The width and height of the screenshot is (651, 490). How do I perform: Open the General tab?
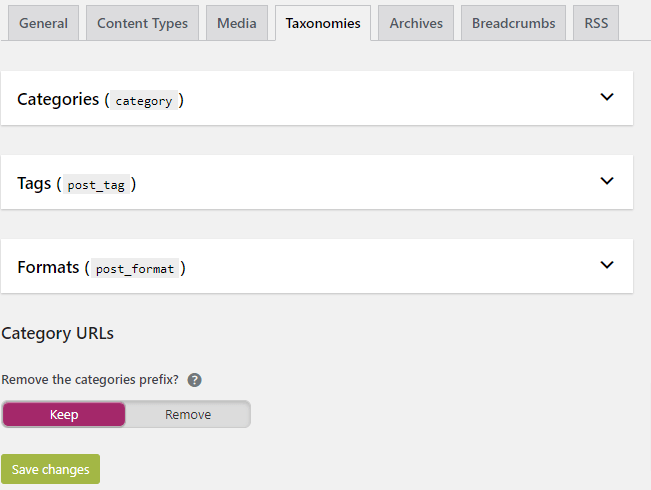[x=44, y=23]
